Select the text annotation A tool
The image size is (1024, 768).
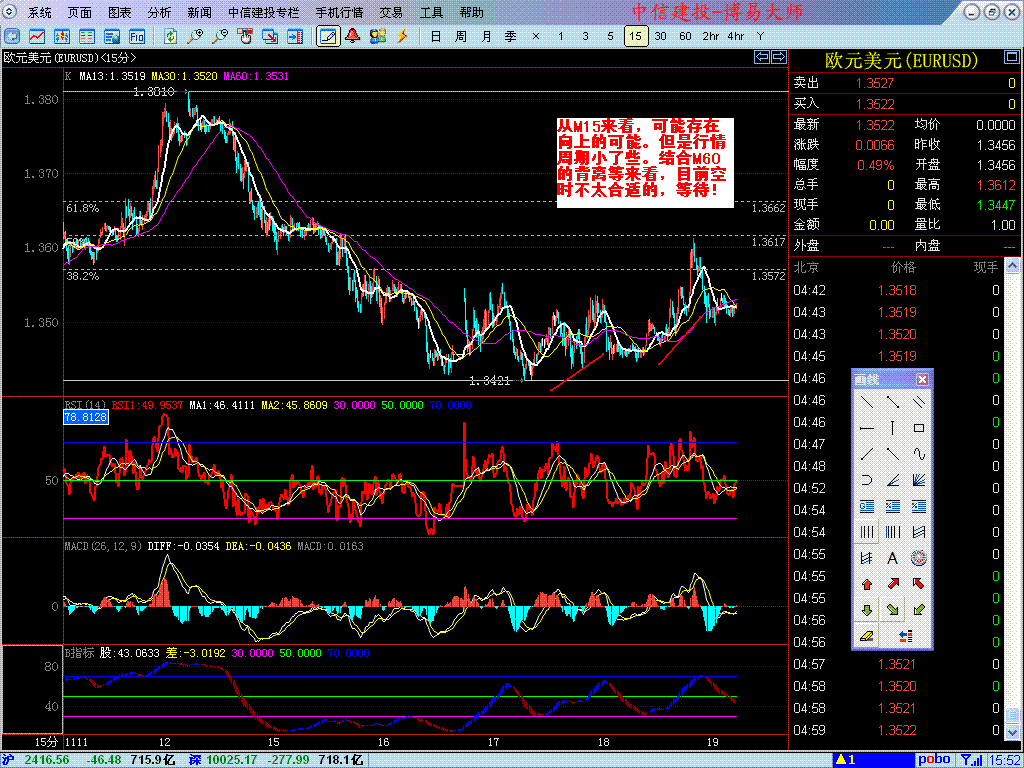893,558
